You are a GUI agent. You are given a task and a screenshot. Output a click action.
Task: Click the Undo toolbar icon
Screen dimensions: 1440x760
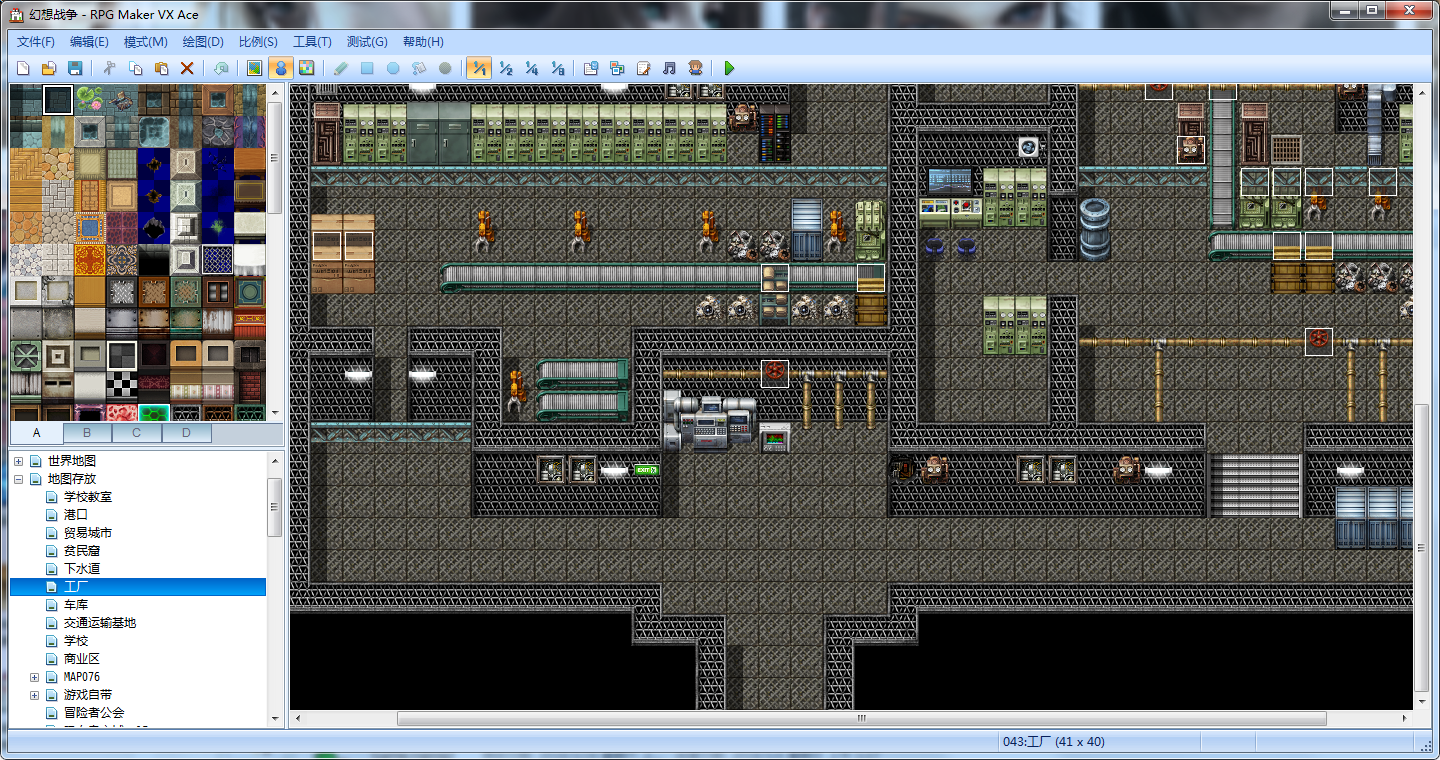pyautogui.click(x=221, y=68)
